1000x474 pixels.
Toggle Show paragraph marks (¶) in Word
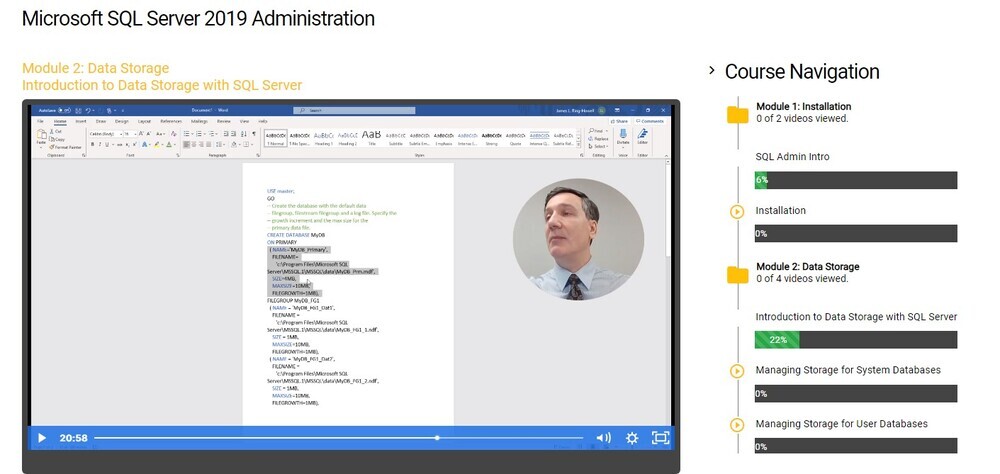coord(254,134)
